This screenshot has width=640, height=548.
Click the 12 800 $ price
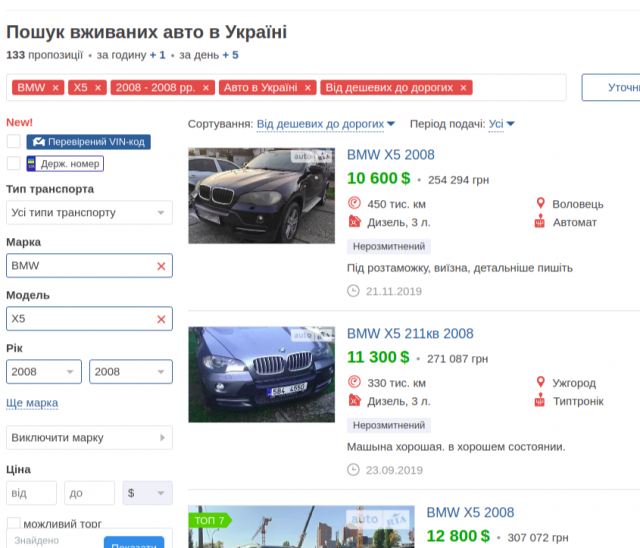click(458, 536)
